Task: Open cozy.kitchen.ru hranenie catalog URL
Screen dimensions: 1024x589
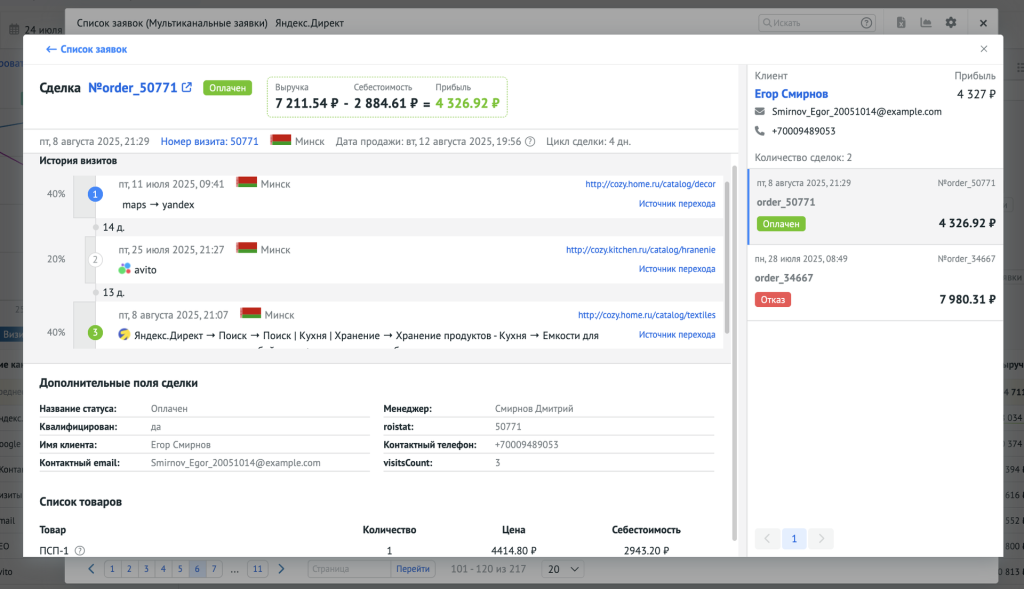Action: tap(640, 250)
